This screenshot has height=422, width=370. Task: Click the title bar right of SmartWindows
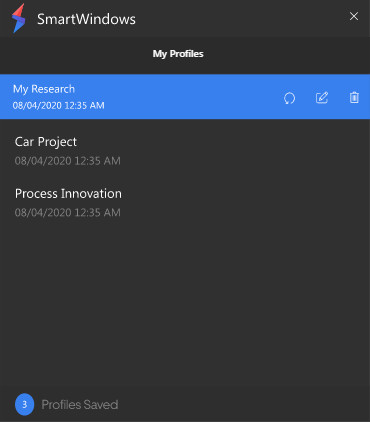pyautogui.click(x=240, y=18)
